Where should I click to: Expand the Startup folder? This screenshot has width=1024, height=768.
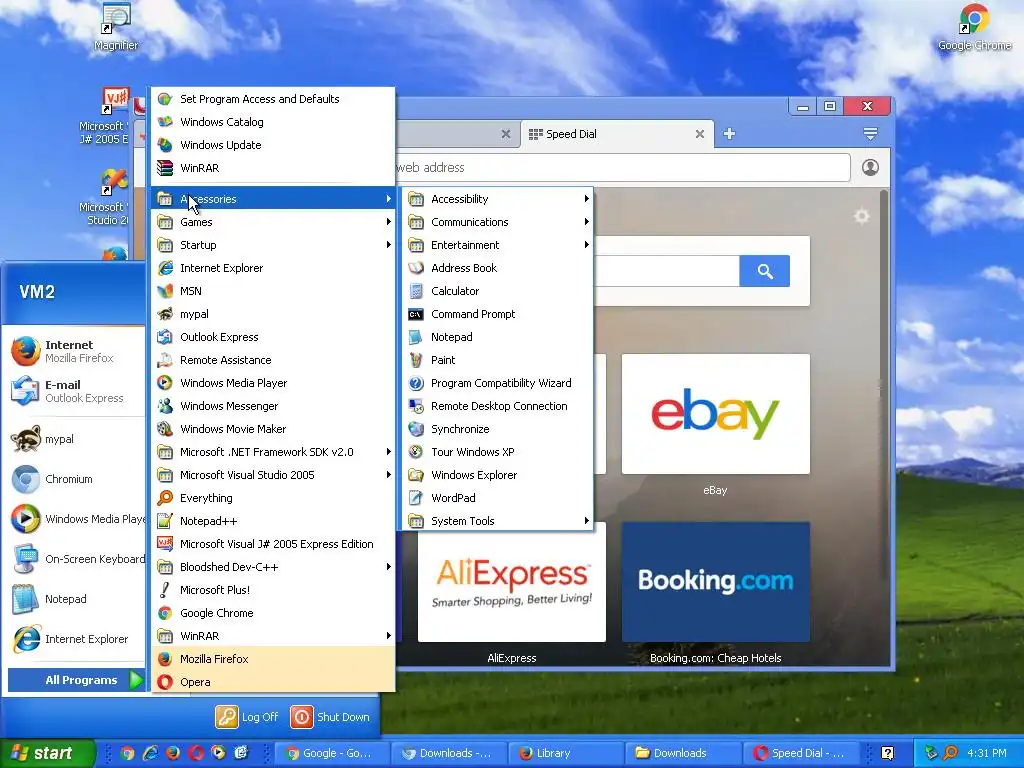(x=273, y=245)
